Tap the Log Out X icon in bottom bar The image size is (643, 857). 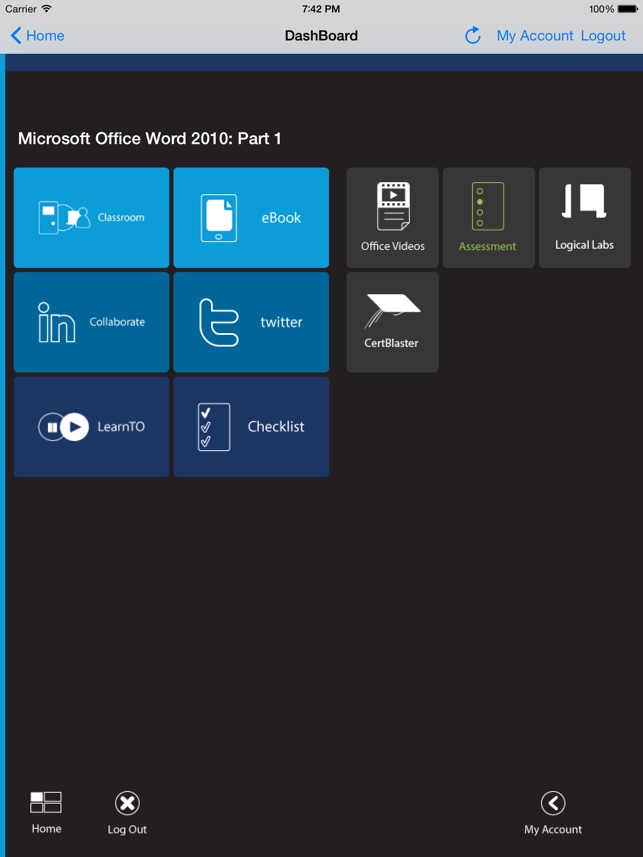[127, 803]
